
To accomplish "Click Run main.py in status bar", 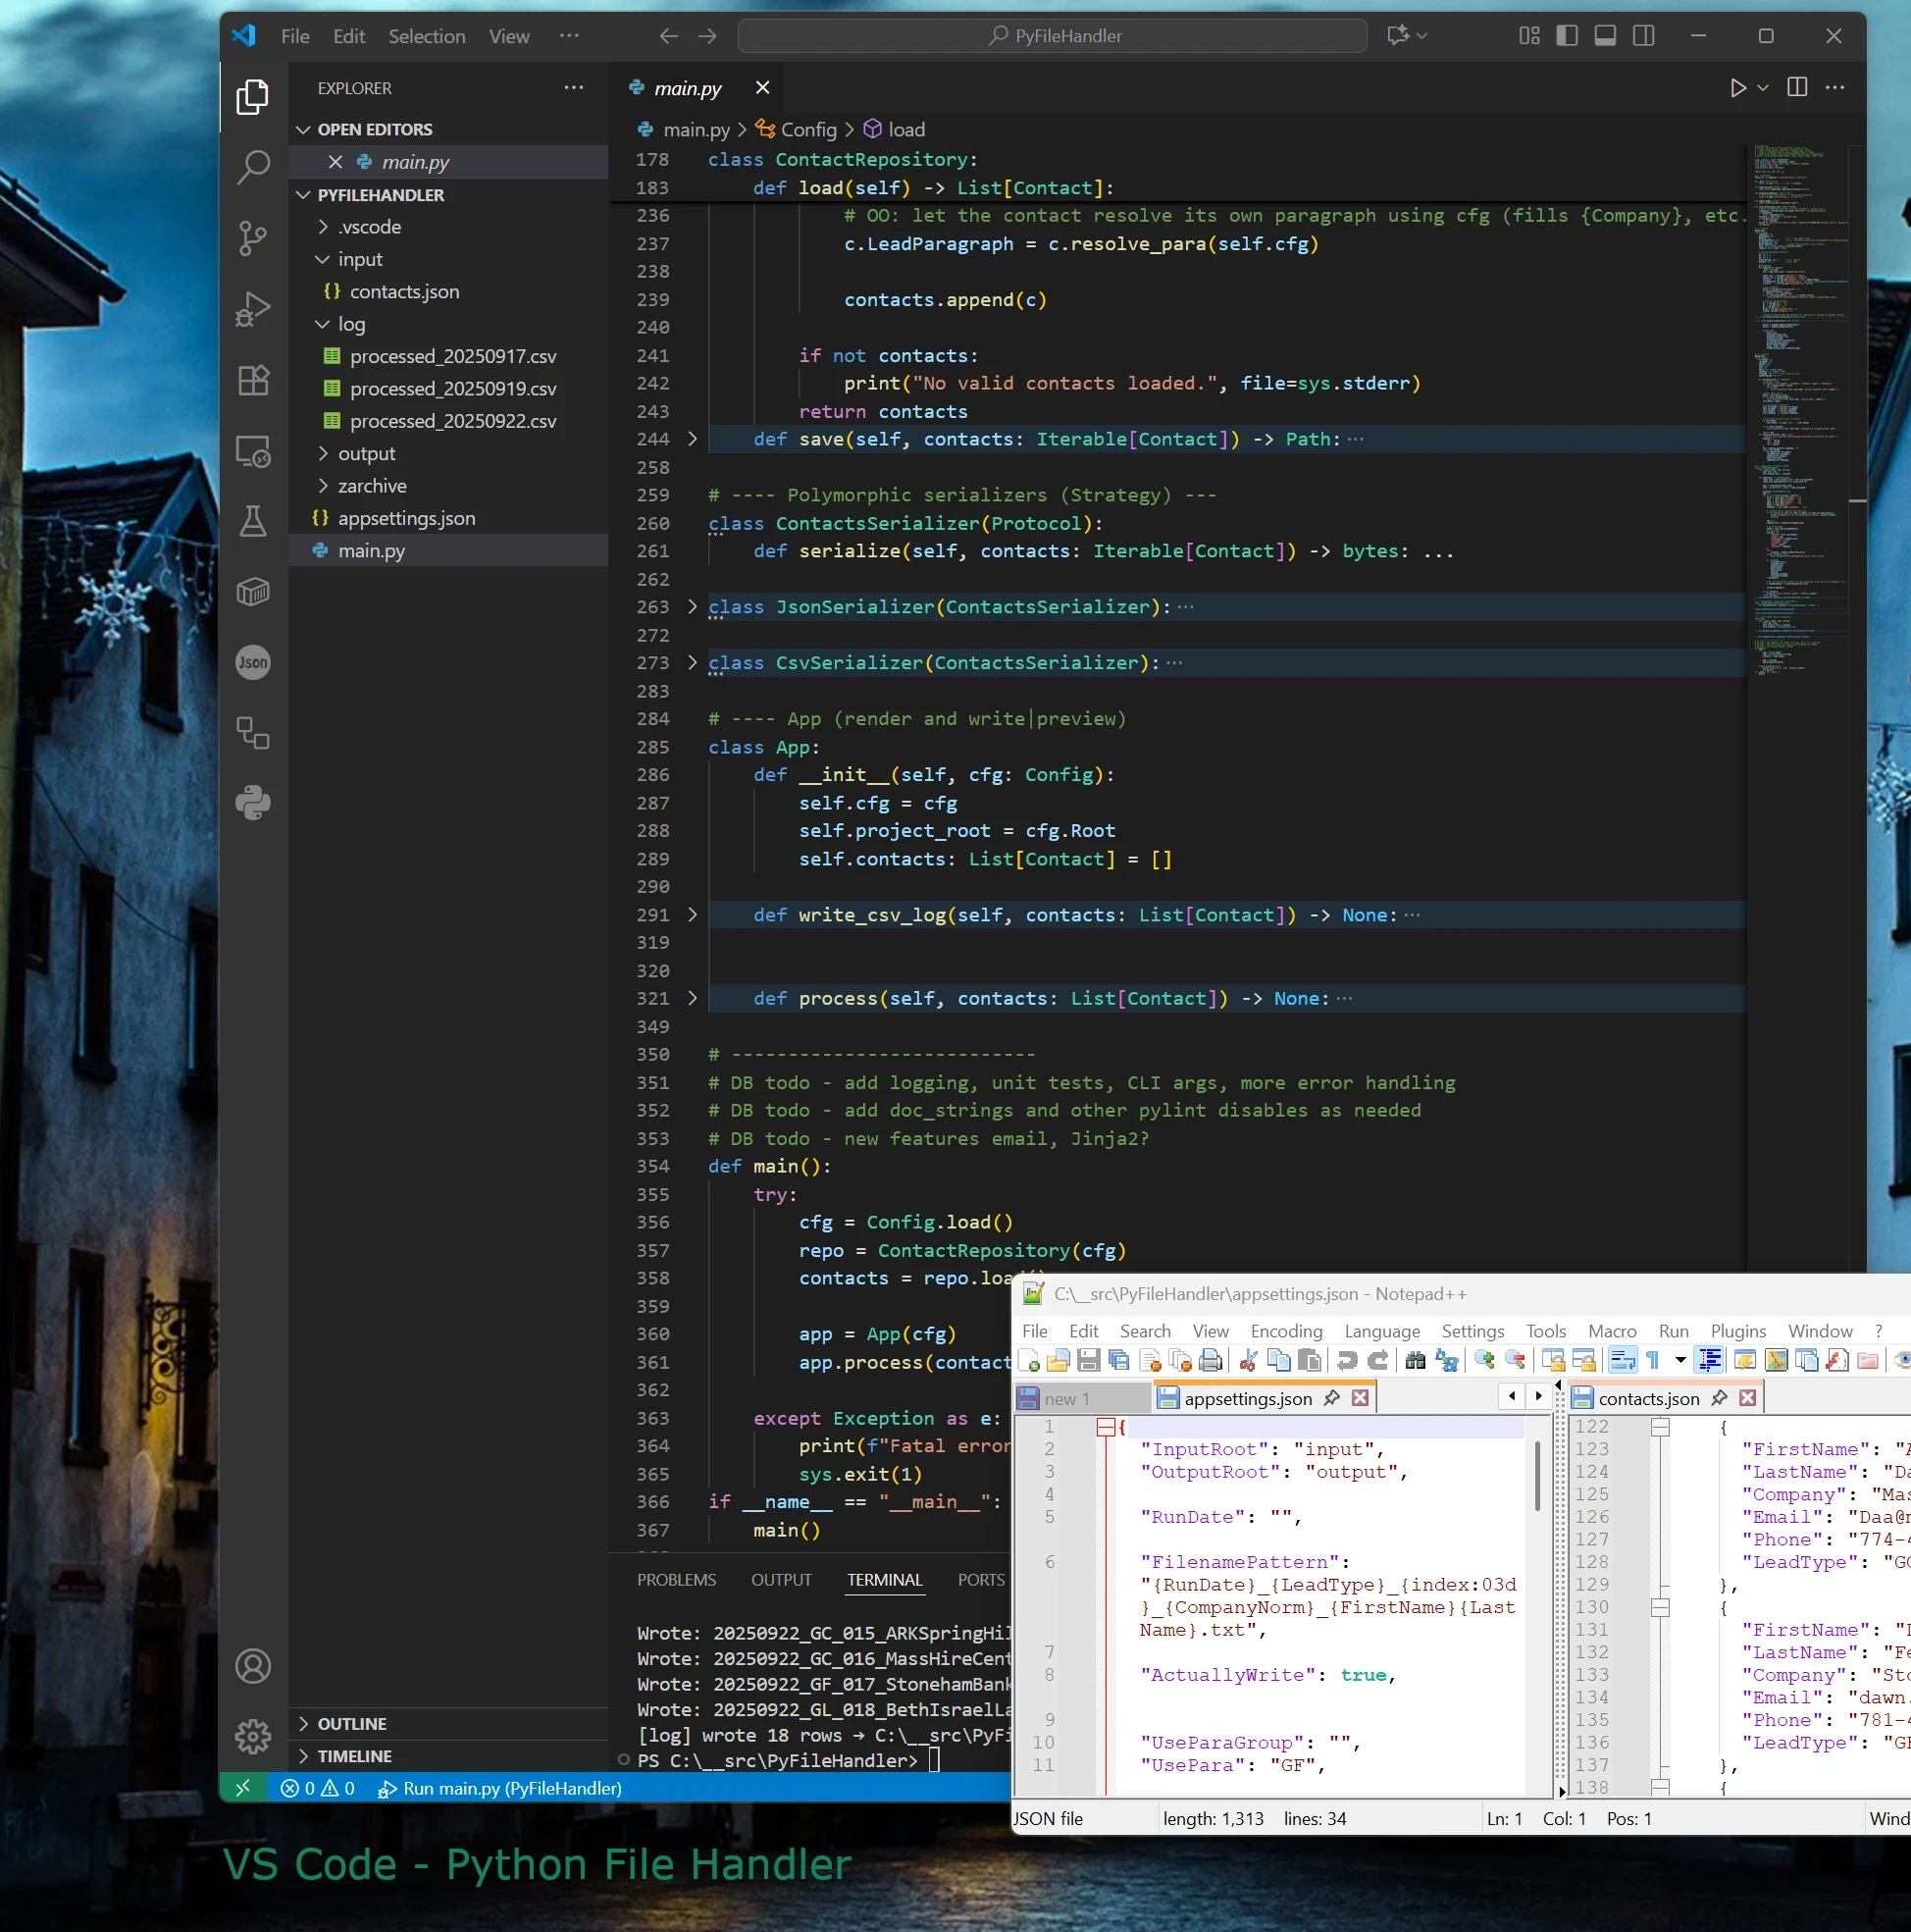I will (500, 1788).
